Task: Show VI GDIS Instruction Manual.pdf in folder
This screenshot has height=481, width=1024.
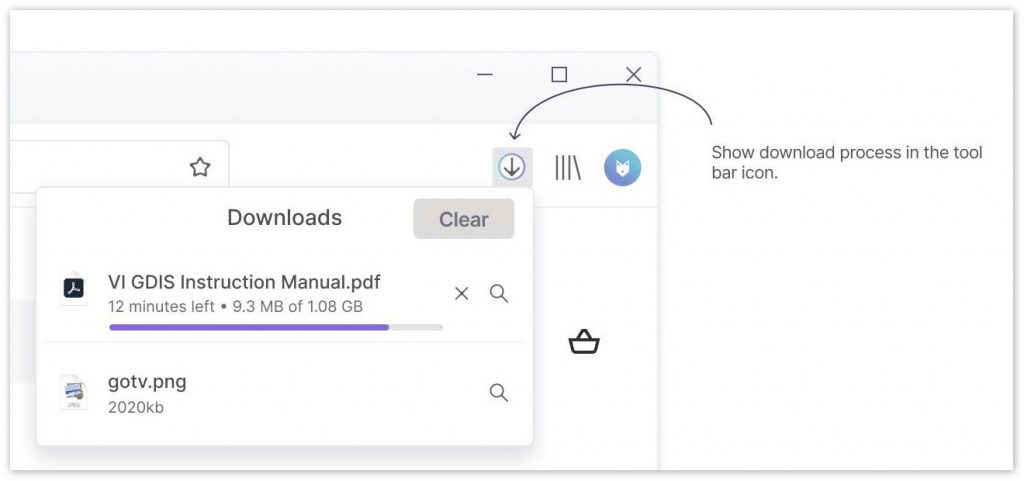Action: 499,294
